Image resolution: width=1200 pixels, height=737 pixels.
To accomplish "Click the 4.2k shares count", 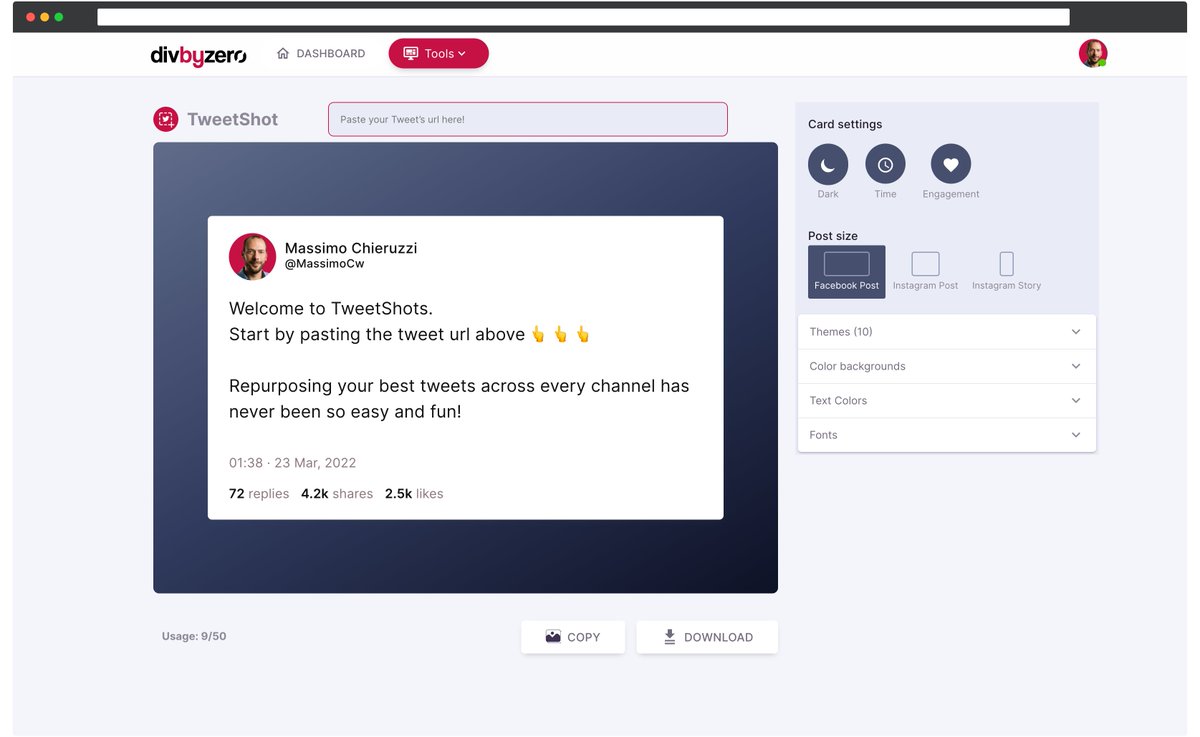I will pos(337,494).
